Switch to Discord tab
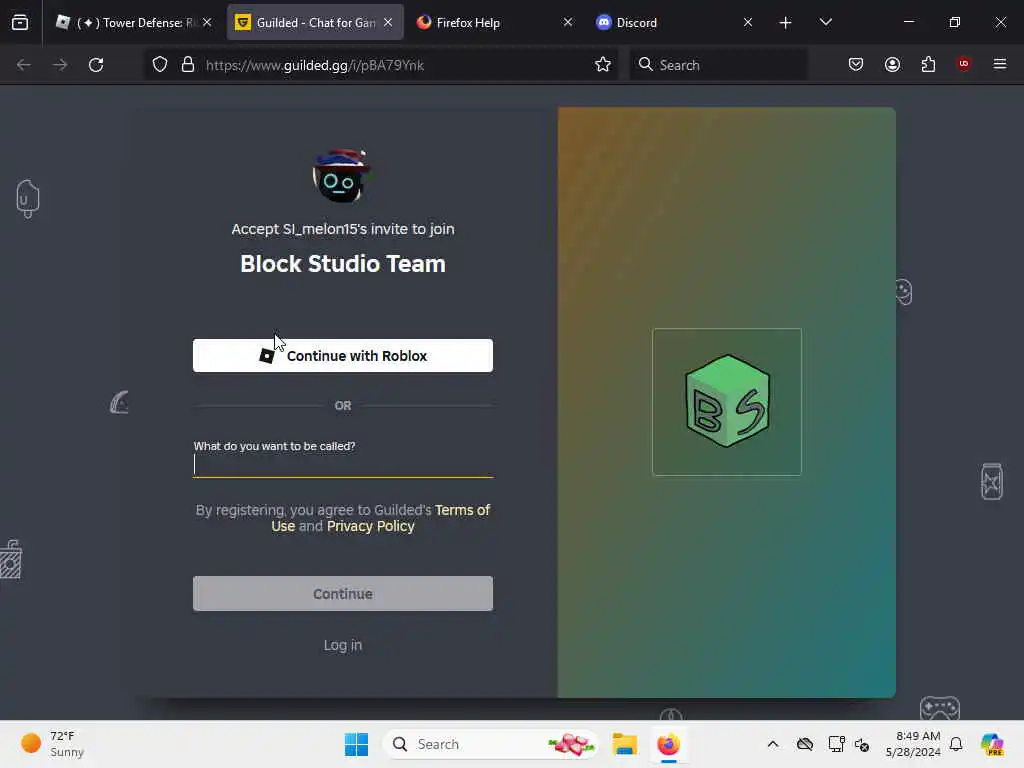This screenshot has width=1024, height=768. 673,22
